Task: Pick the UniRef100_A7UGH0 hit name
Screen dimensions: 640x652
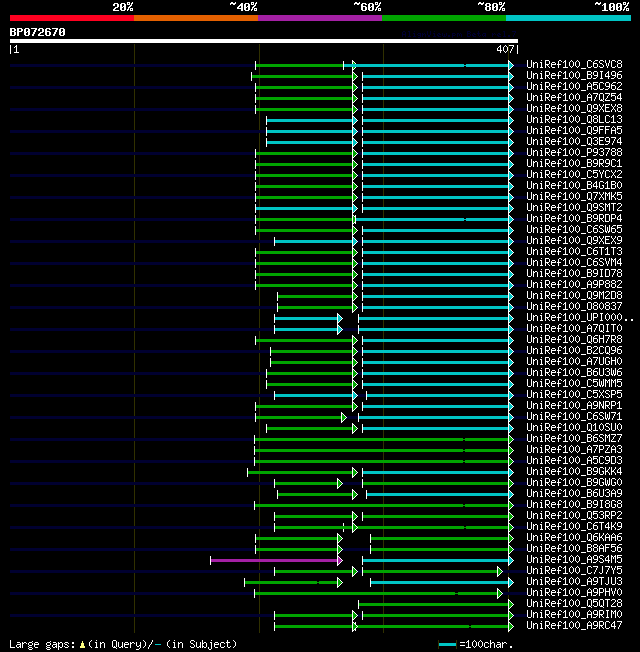Action: click(574, 361)
